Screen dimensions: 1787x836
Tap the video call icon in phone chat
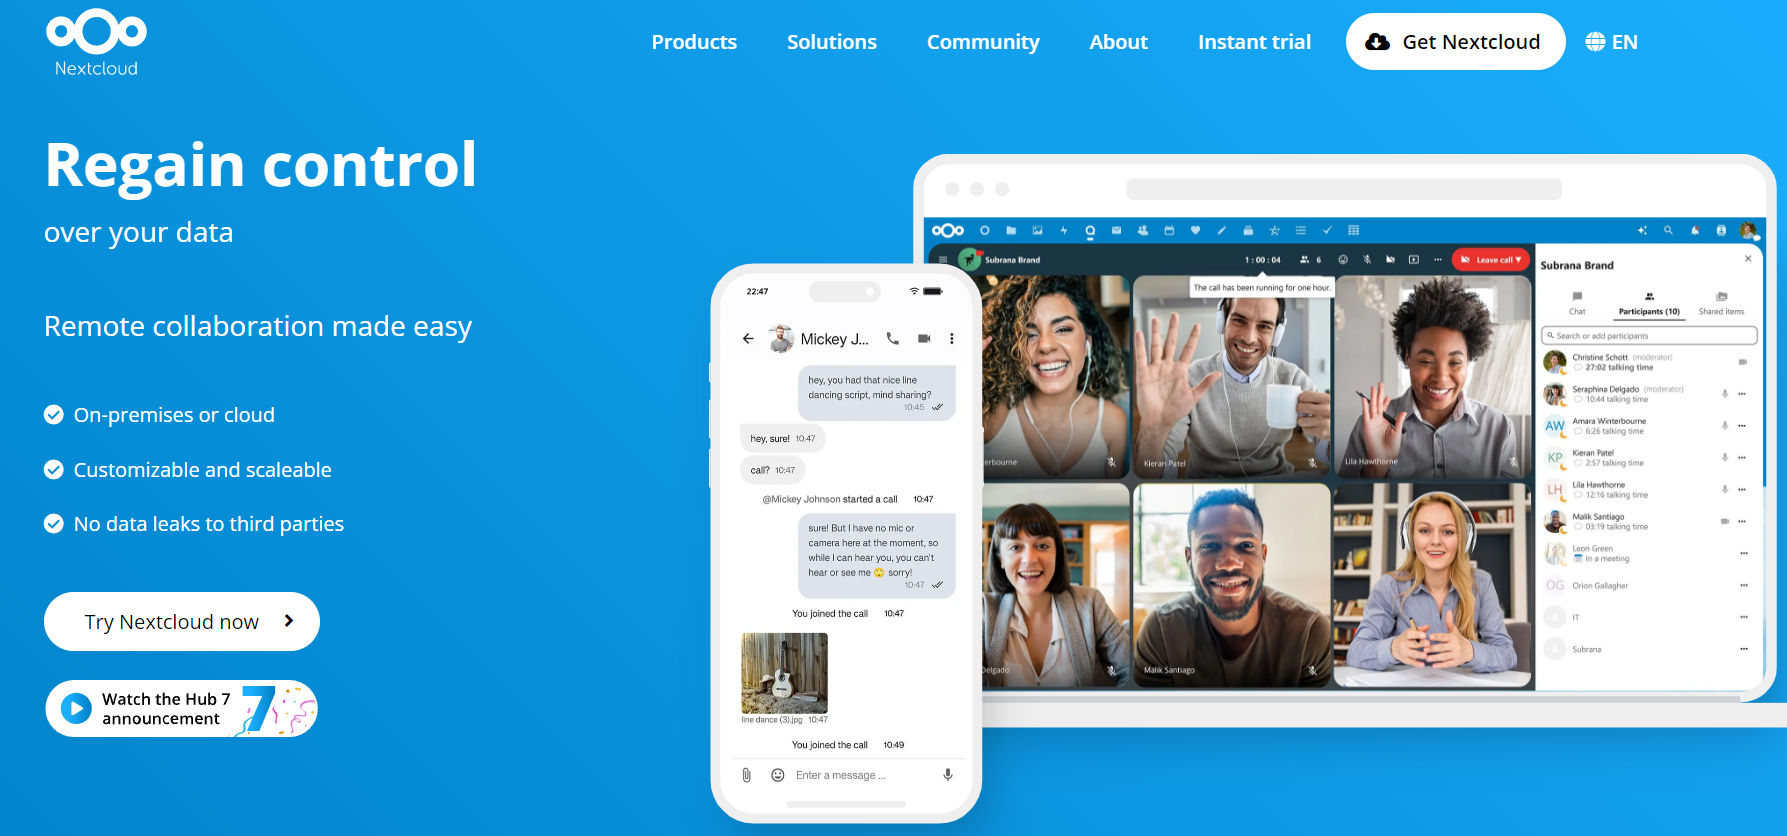[924, 339]
